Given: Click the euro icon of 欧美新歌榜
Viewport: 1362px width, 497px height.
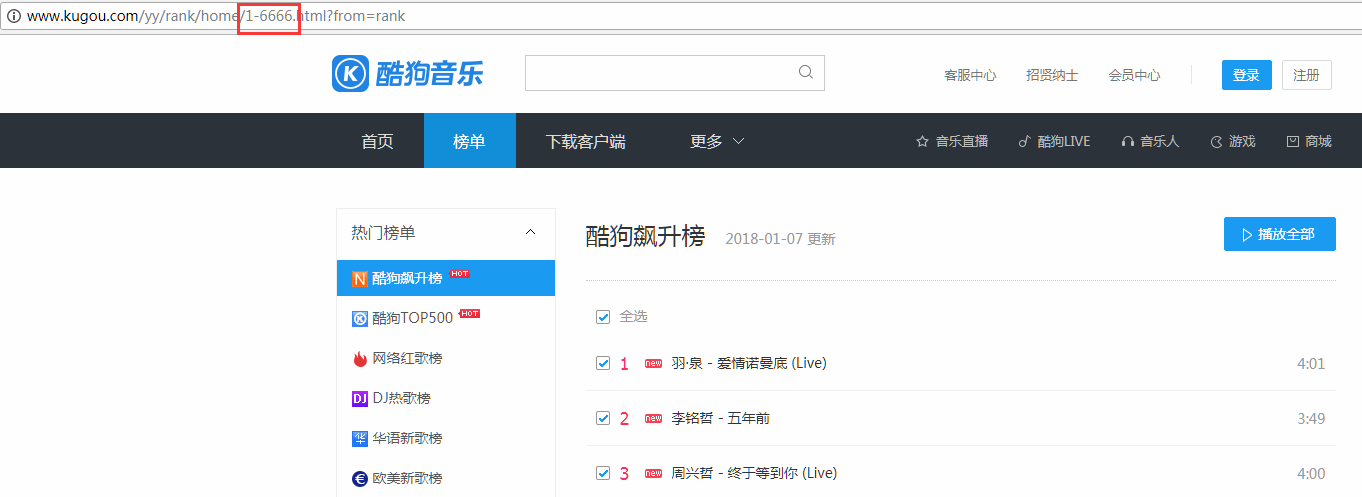Looking at the screenshot, I should click(x=360, y=478).
